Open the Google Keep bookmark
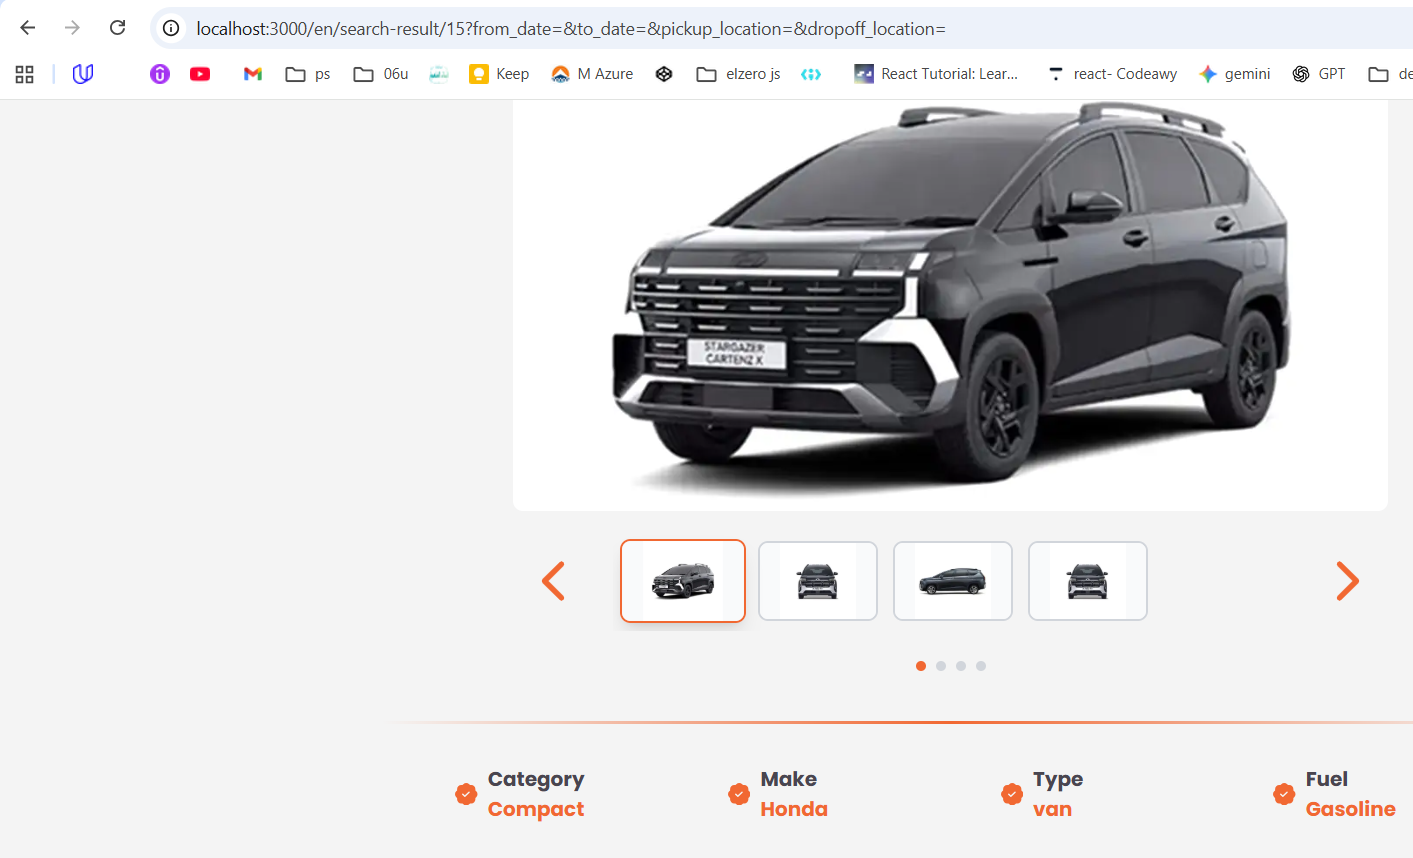 click(x=499, y=74)
